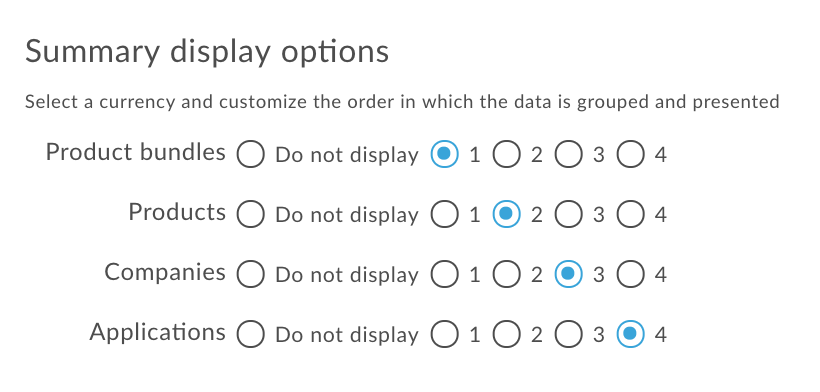Screen dimensions: 820x392
Task: Set Companies order to 4
Action: click(630, 274)
